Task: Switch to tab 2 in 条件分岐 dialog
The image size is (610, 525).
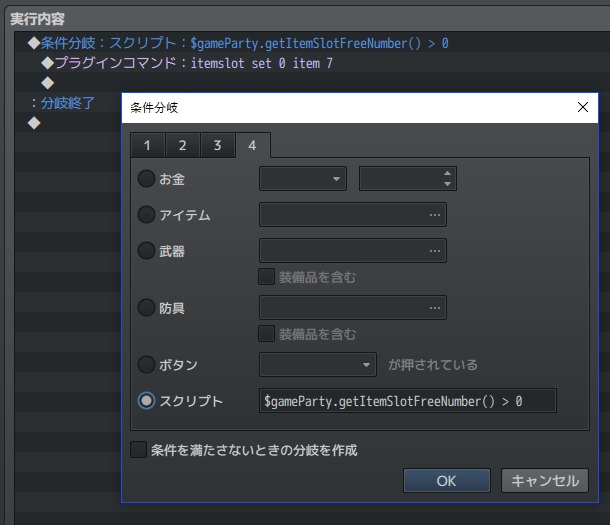Action: pos(182,145)
